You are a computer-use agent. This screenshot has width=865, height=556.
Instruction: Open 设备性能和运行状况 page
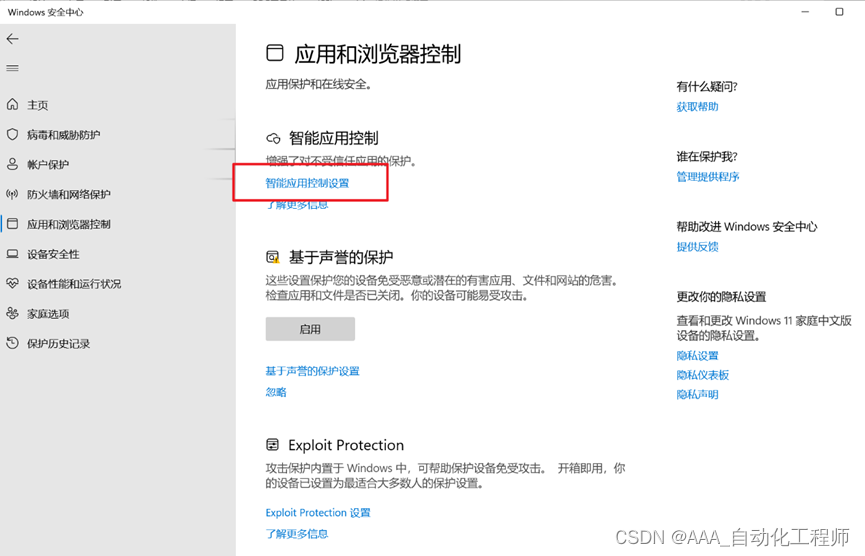point(74,284)
